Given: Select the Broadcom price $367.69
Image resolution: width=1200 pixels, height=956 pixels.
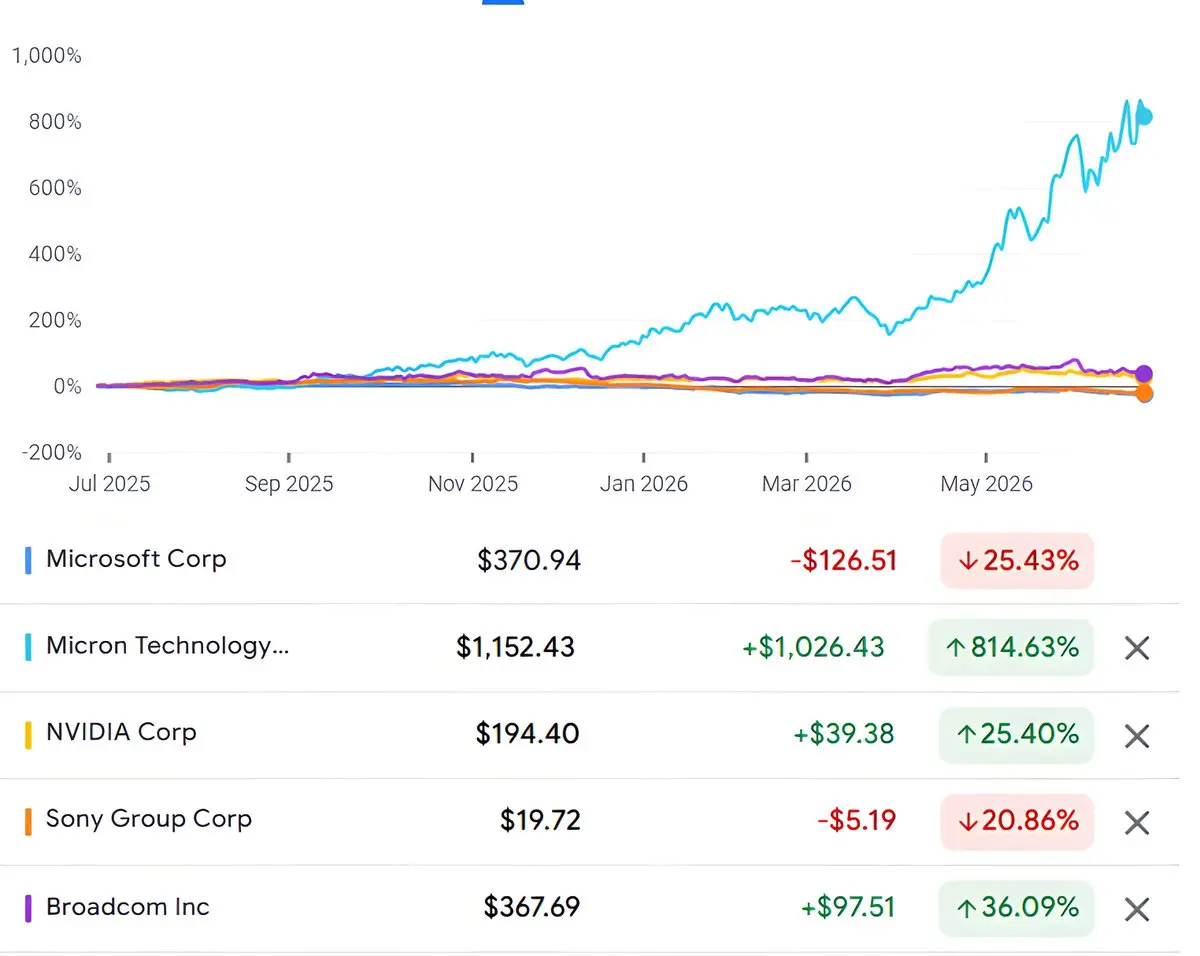Looking at the screenshot, I should (532, 909).
